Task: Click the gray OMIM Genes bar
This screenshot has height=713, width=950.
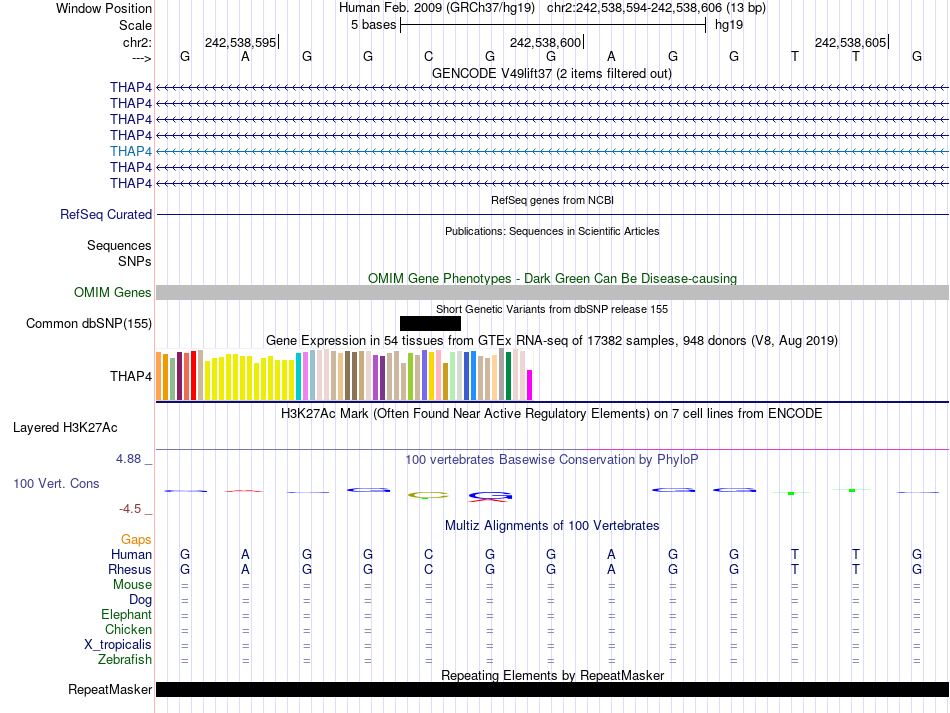Action: [552, 292]
